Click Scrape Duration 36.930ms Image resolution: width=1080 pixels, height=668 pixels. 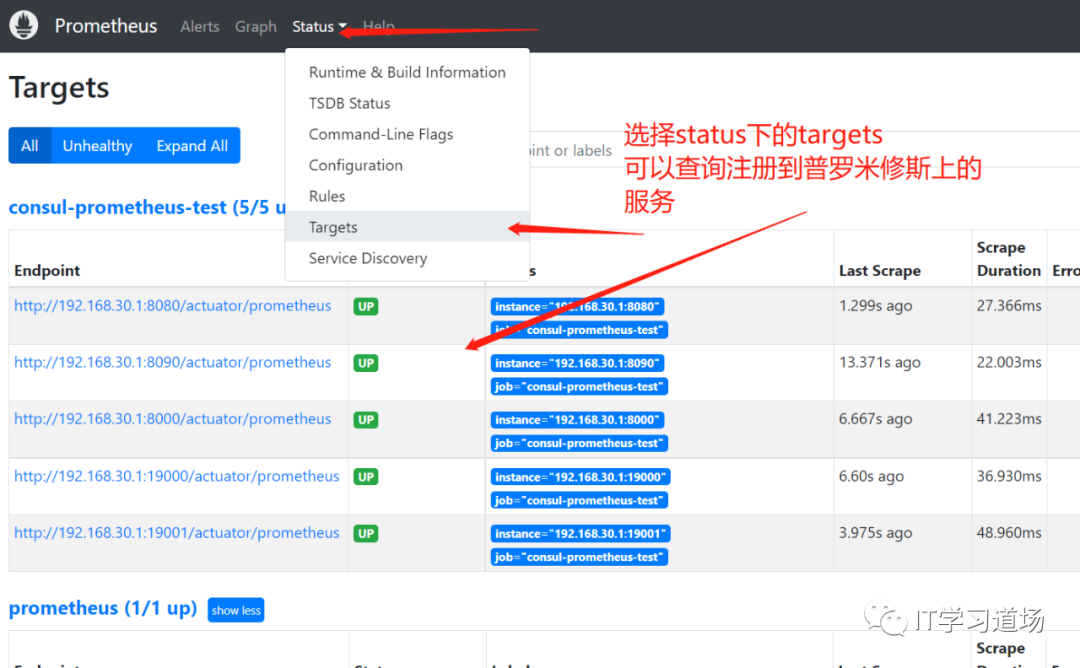click(x=1009, y=476)
